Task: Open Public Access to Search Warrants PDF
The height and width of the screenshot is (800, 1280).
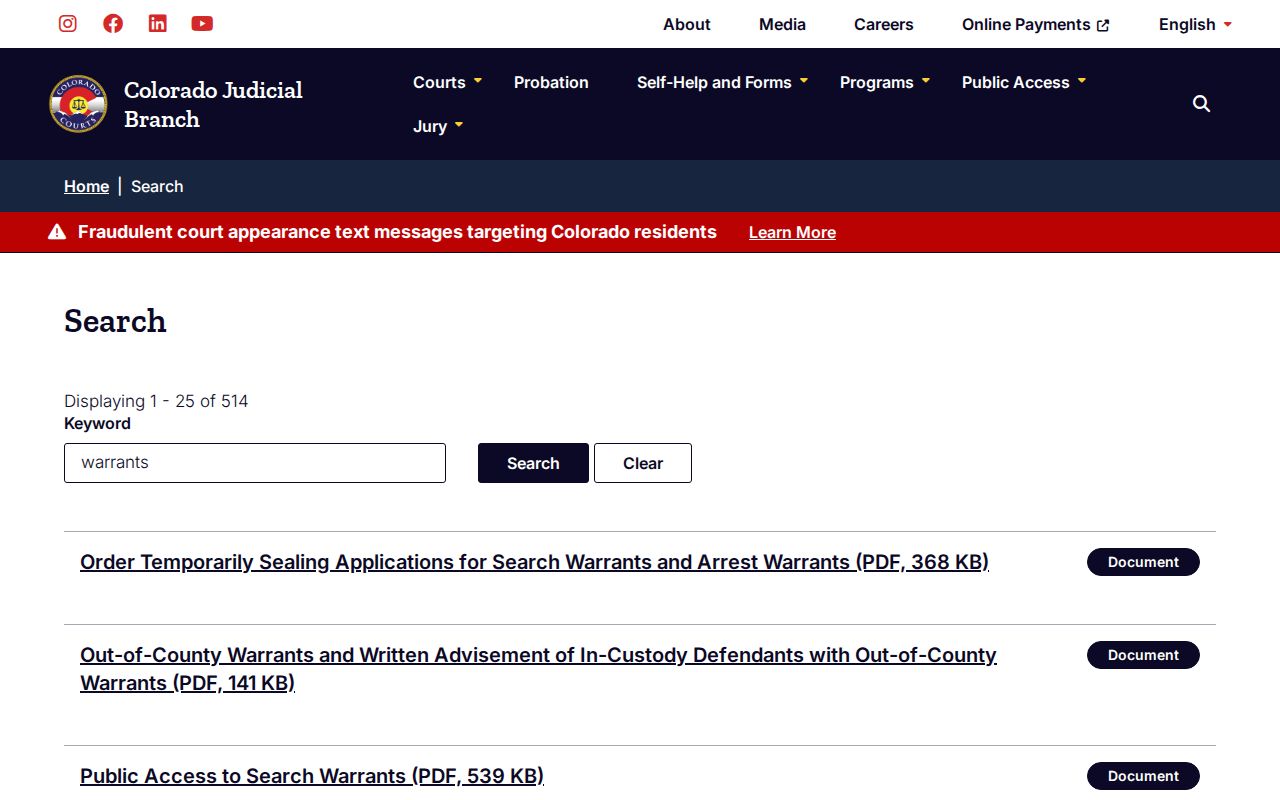Action: tap(312, 776)
